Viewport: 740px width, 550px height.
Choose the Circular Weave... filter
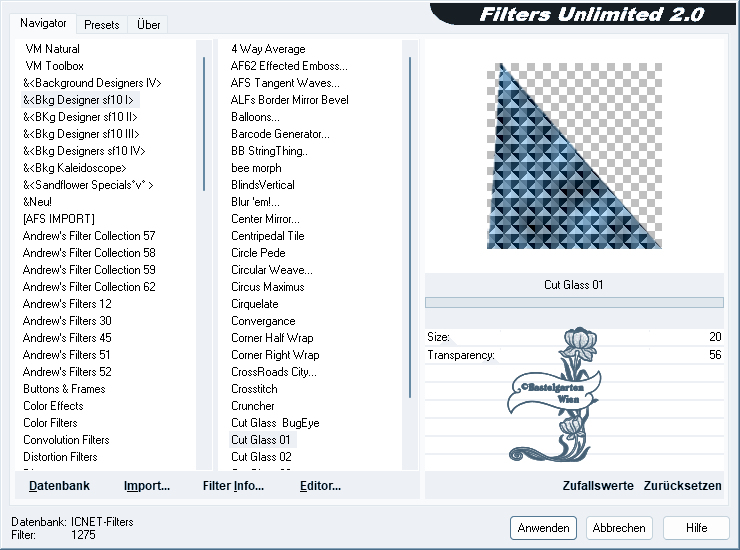tap(272, 270)
